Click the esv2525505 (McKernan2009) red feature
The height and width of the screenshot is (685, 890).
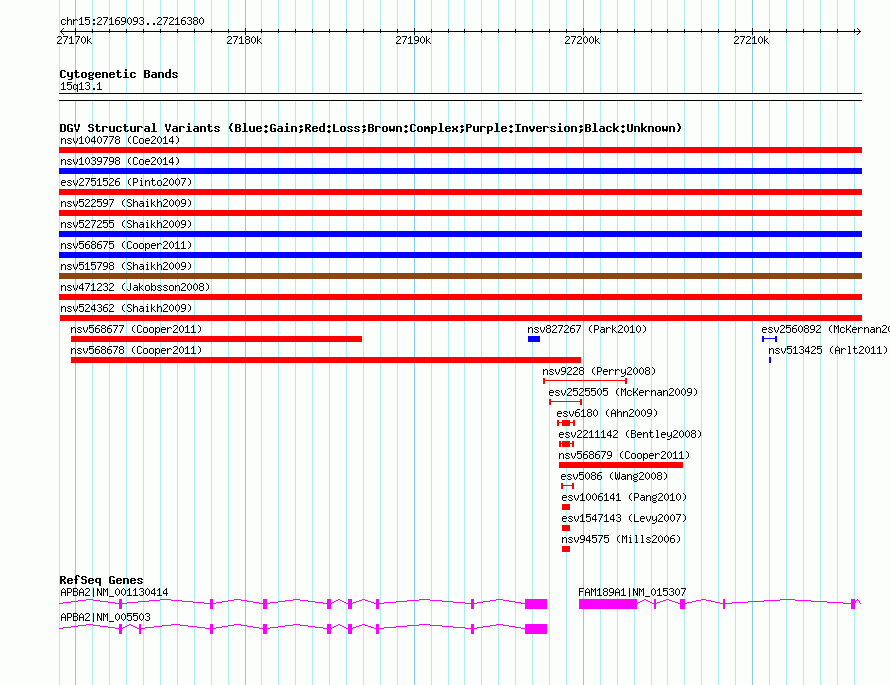pos(565,402)
